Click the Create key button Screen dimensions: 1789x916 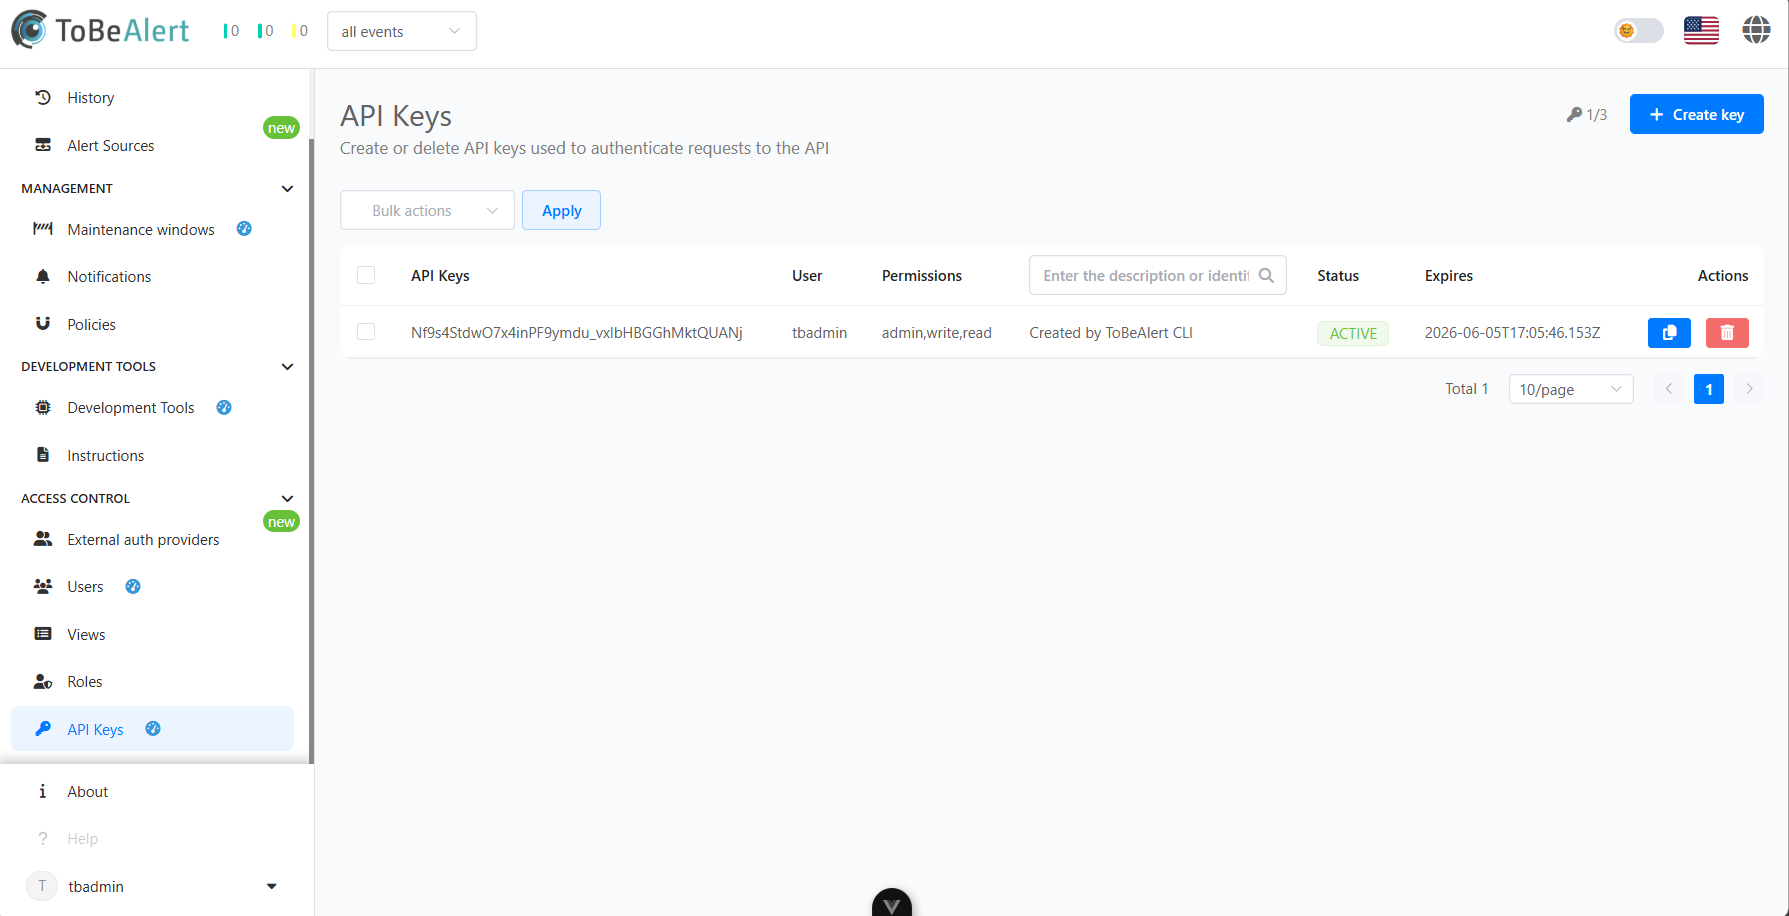(x=1696, y=114)
